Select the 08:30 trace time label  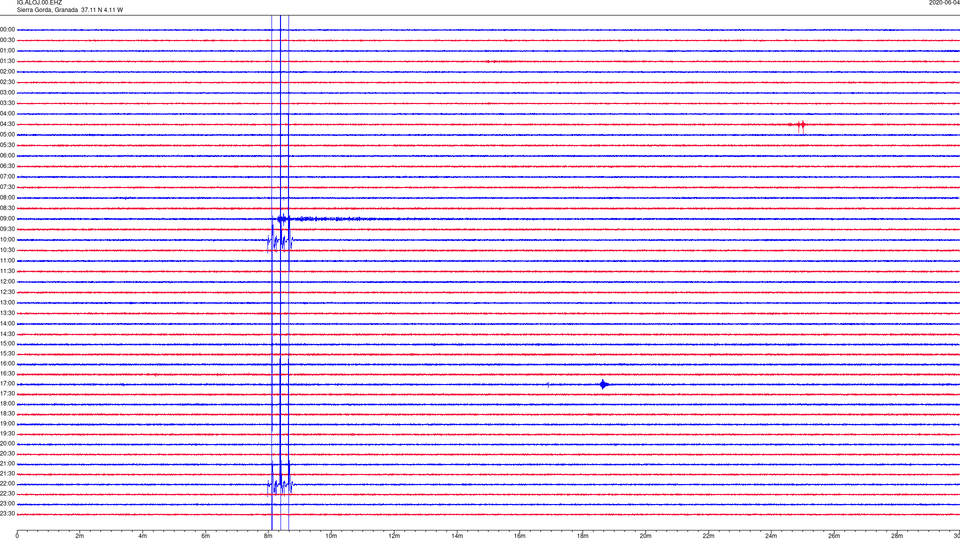8,208
